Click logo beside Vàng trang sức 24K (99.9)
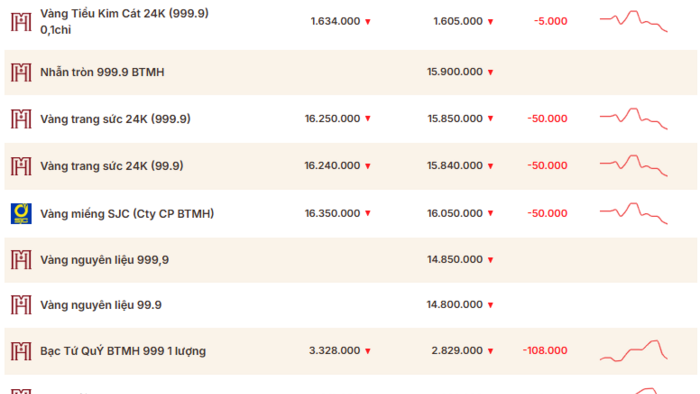This screenshot has height=394, width=700. (21, 166)
